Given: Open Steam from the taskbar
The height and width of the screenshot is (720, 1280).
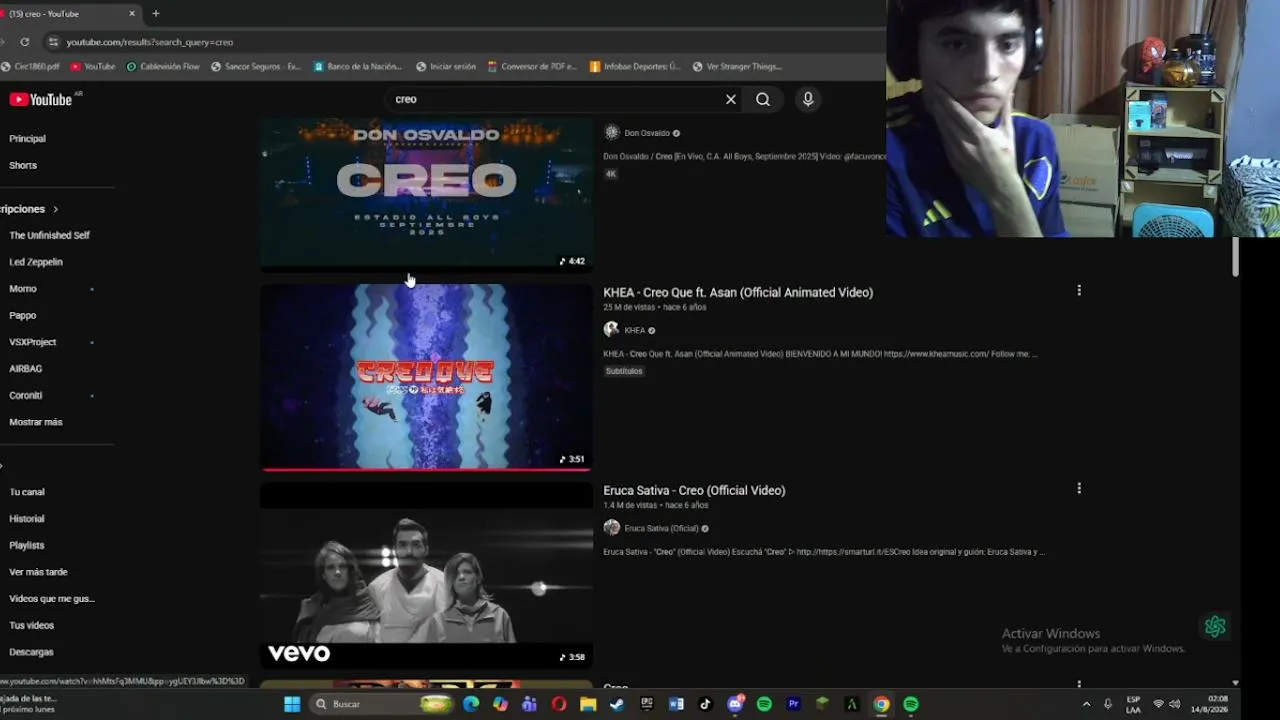Looking at the screenshot, I should [617, 704].
